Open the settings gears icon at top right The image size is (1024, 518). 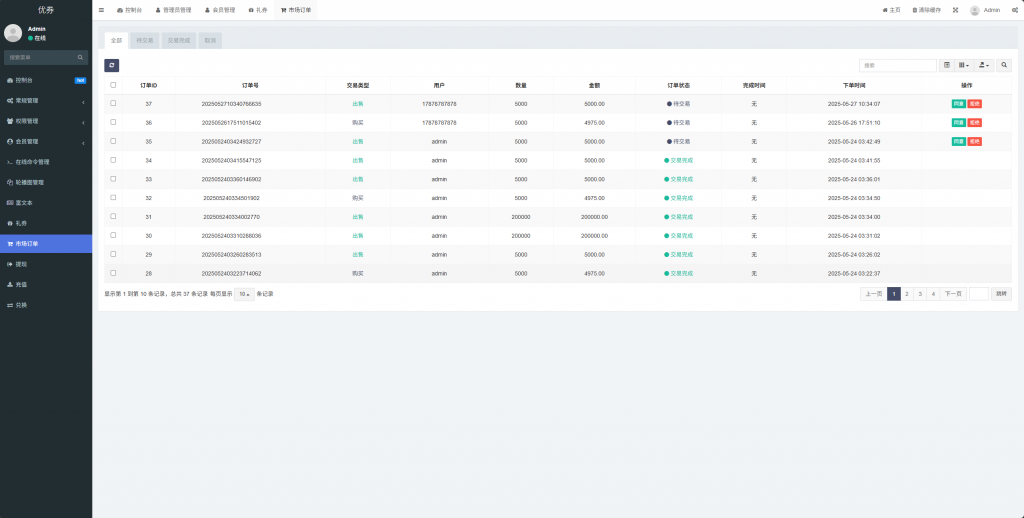1012,10
